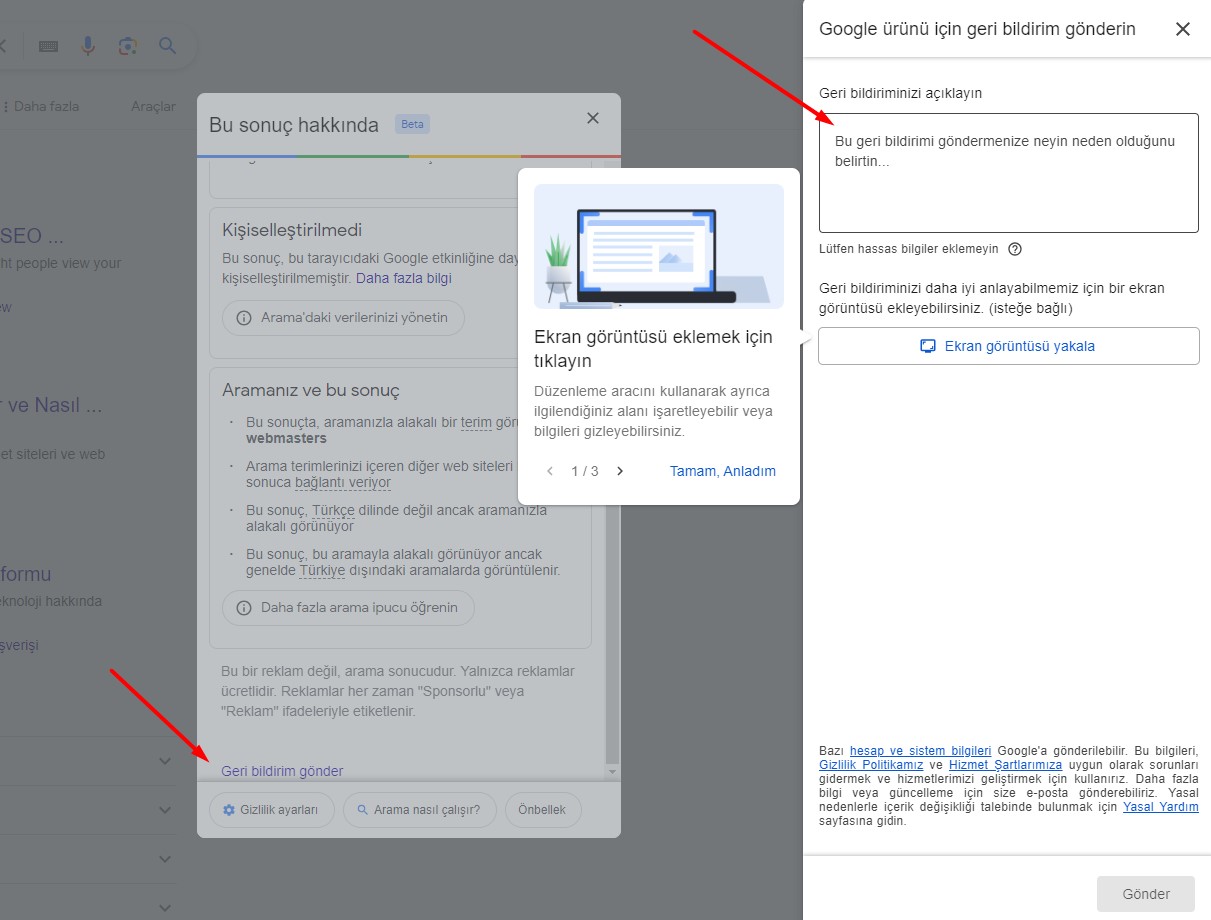Image resolution: width=1211 pixels, height=920 pixels.
Task: Close the Google feedback panel
Action: [1183, 29]
